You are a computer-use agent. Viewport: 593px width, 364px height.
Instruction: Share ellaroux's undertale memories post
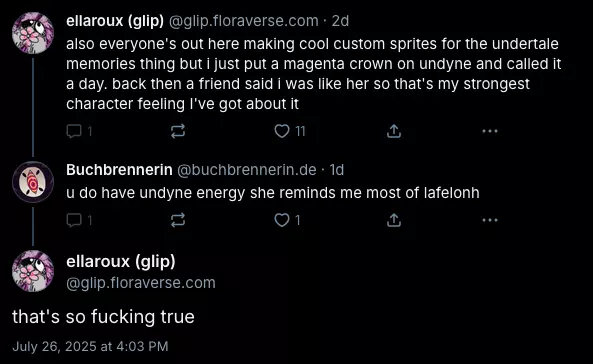click(394, 131)
